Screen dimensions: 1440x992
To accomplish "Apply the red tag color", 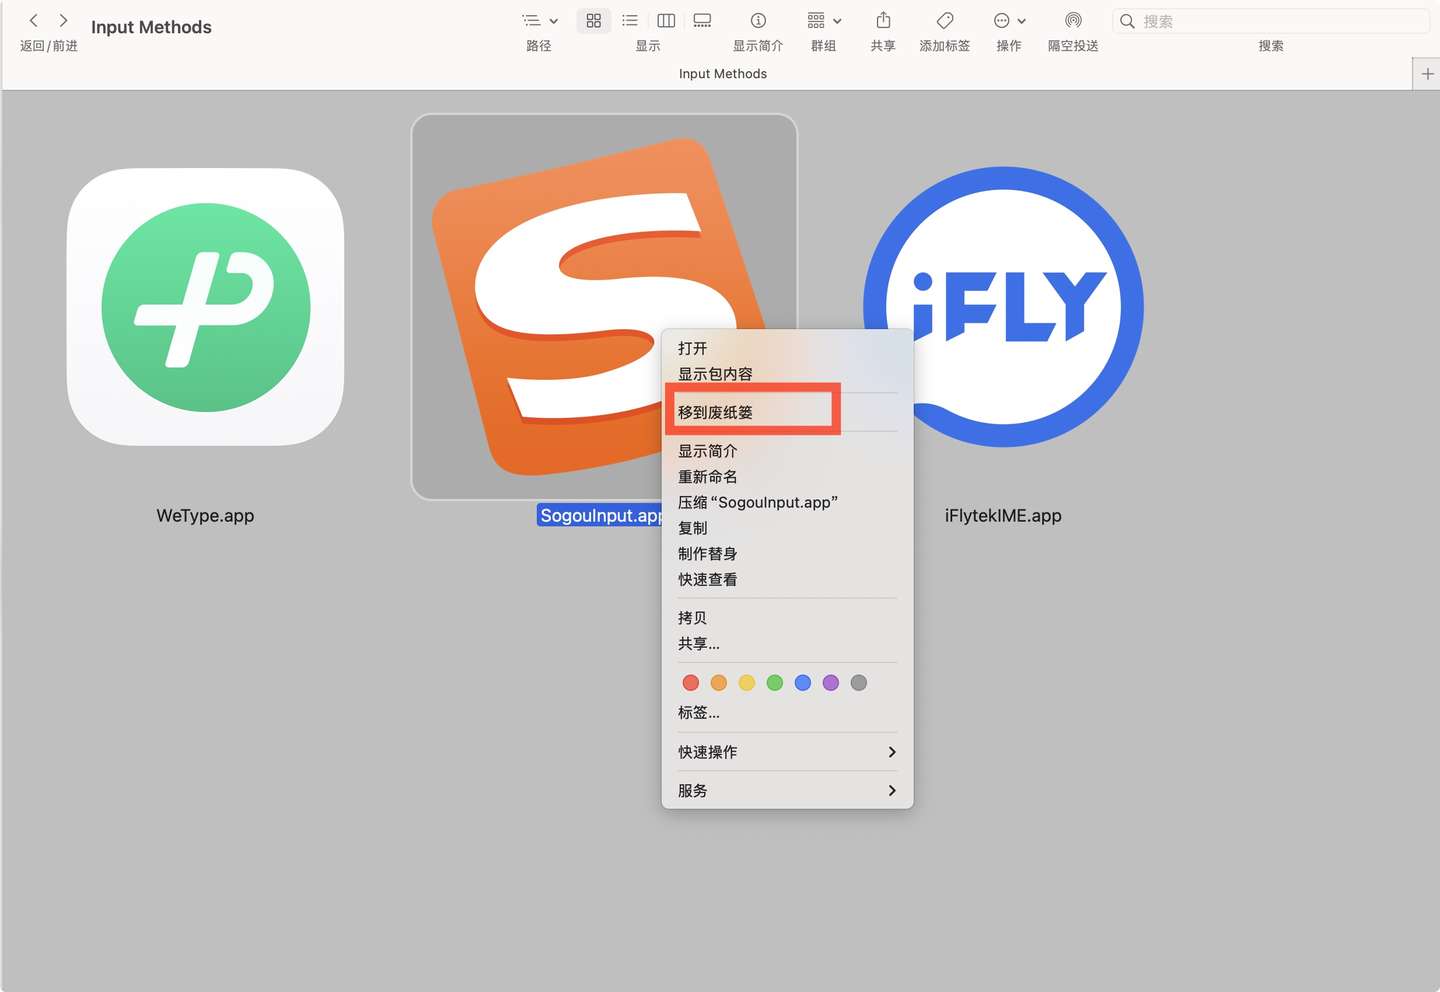I will point(691,683).
